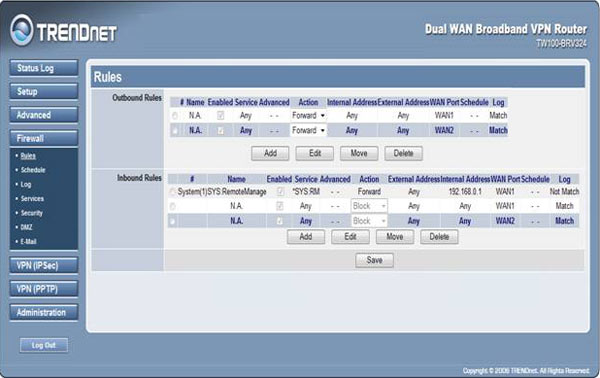Go to Firewall DMZ submenu link
The height and width of the screenshot is (378, 600).
coord(26,227)
